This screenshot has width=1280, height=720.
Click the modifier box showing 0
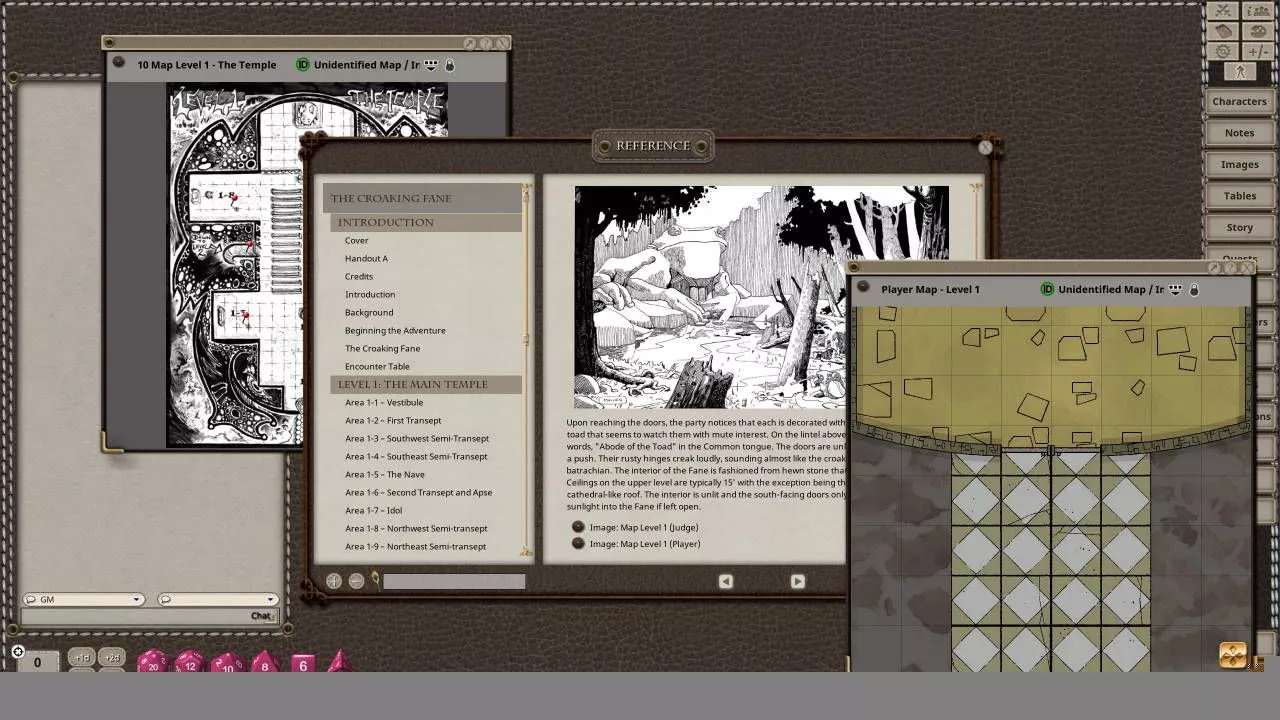click(37, 661)
